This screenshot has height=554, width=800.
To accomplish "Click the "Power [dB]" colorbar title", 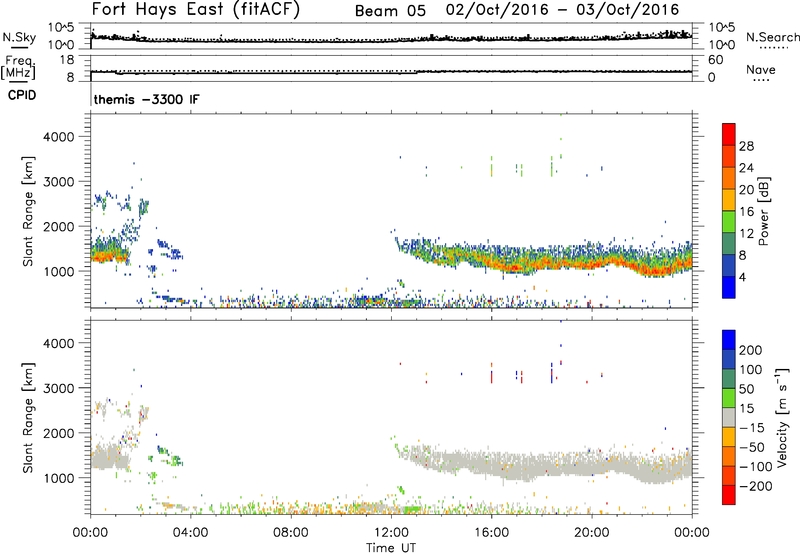I will pyautogui.click(x=763, y=211).
